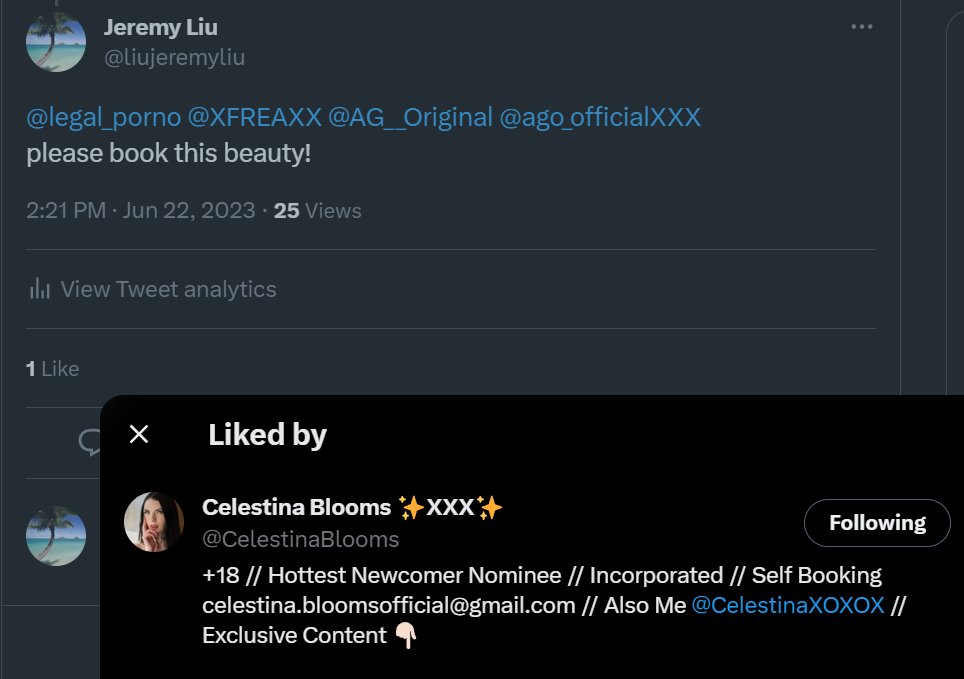Visit the @XFREAXX mentioned profile
Screen dimensions: 964x679
(255, 117)
